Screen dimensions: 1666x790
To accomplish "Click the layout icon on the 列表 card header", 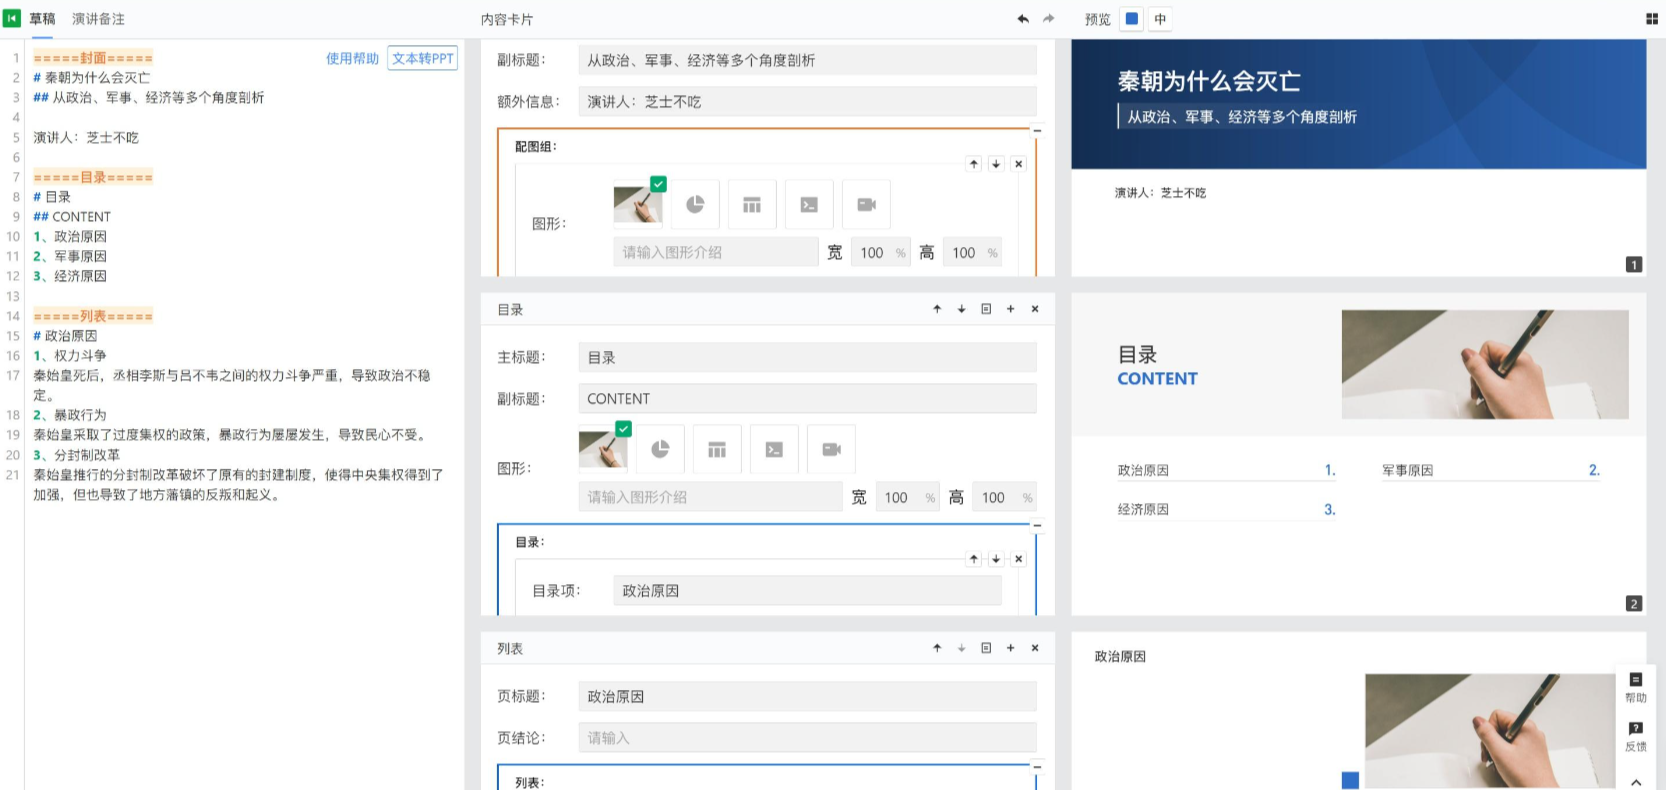I will click(986, 648).
